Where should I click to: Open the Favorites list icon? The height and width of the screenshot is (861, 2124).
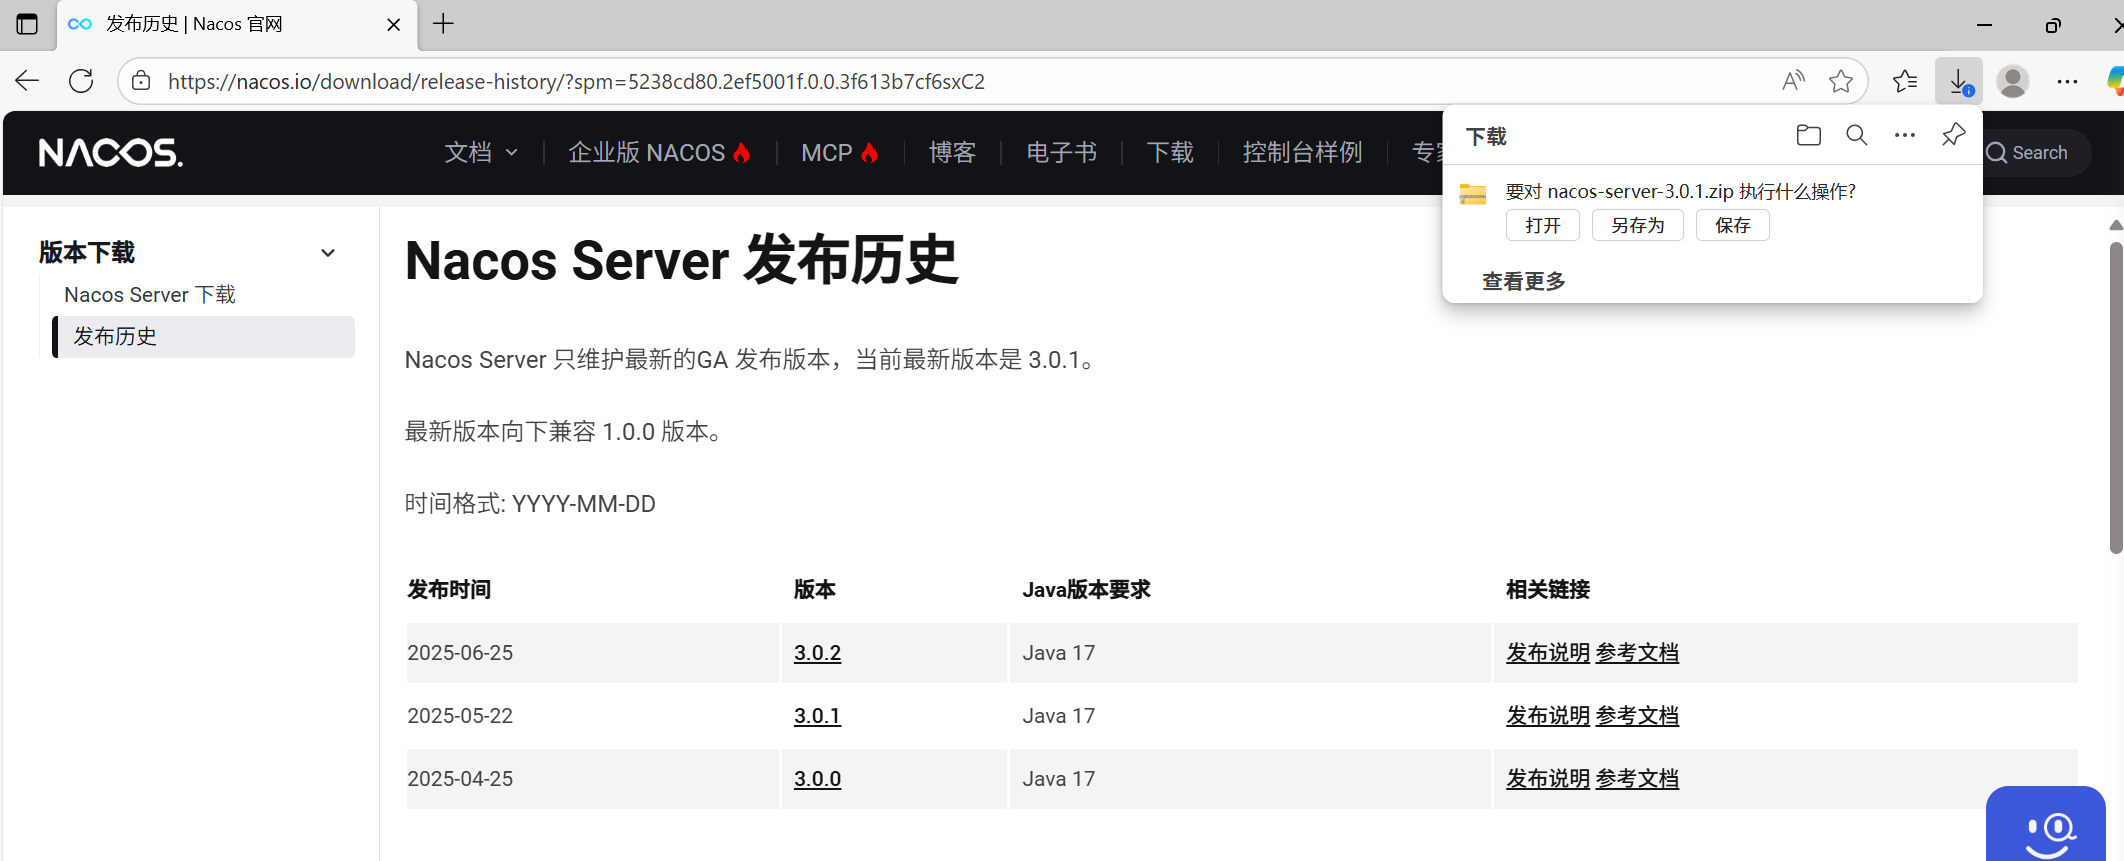coord(1905,81)
